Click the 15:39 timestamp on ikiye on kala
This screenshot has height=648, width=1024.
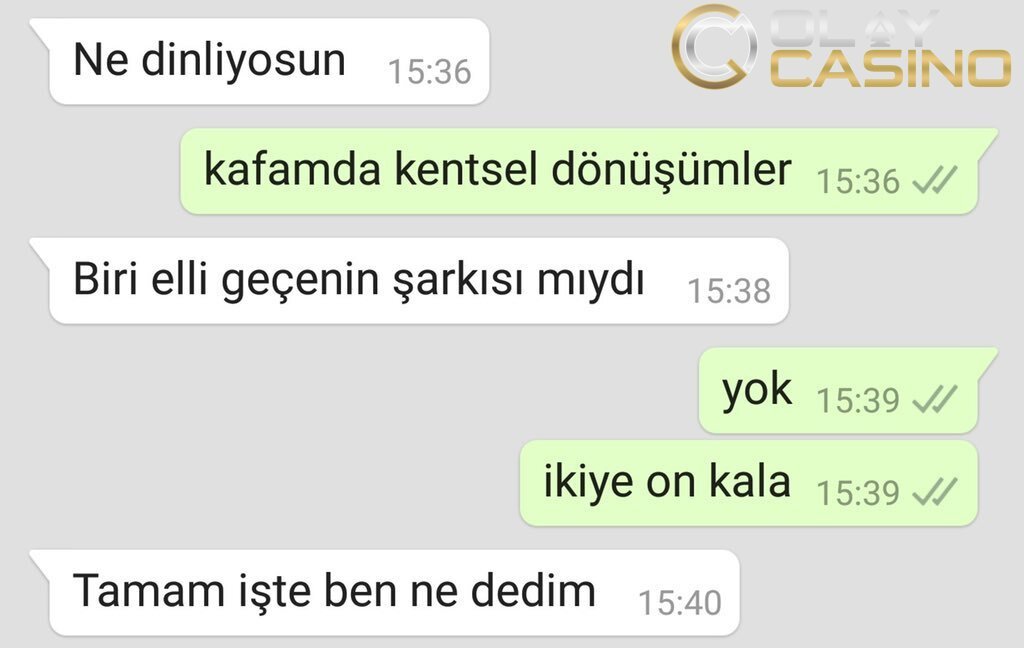[858, 493]
